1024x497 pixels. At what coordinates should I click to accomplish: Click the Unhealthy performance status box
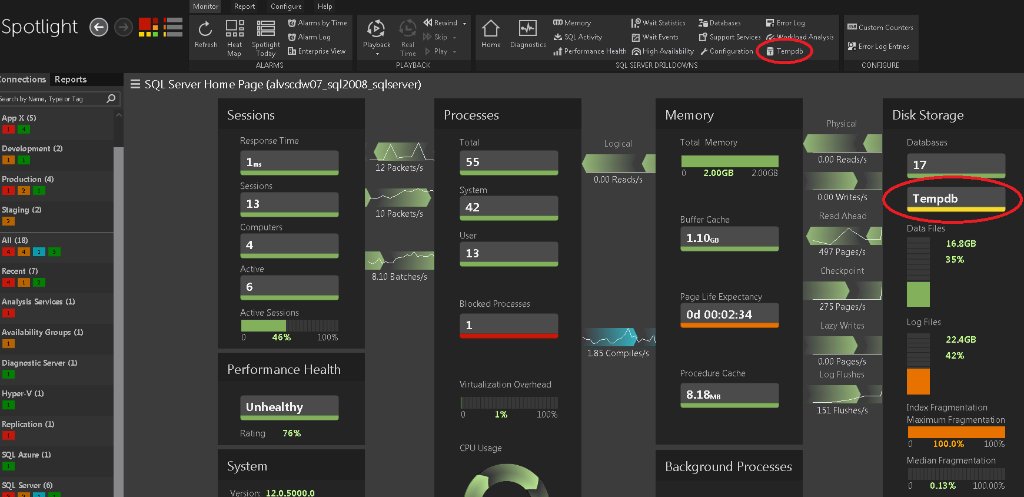[x=289, y=408]
